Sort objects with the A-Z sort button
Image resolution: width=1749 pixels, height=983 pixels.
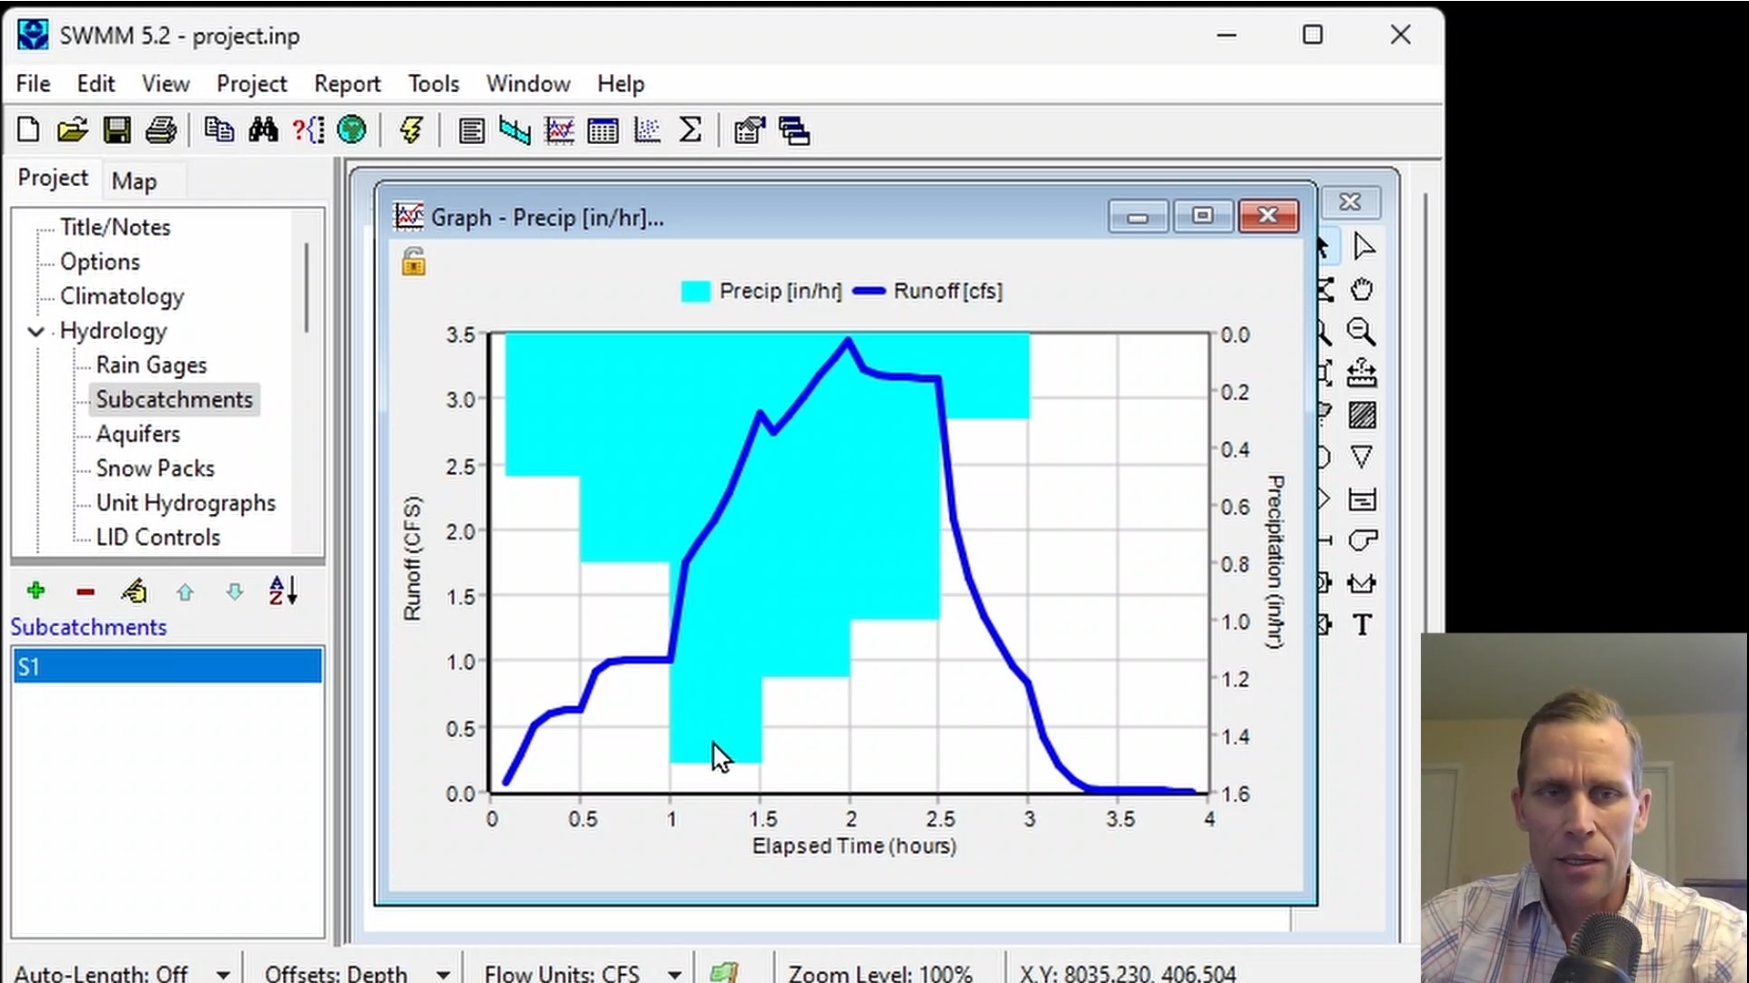283,591
